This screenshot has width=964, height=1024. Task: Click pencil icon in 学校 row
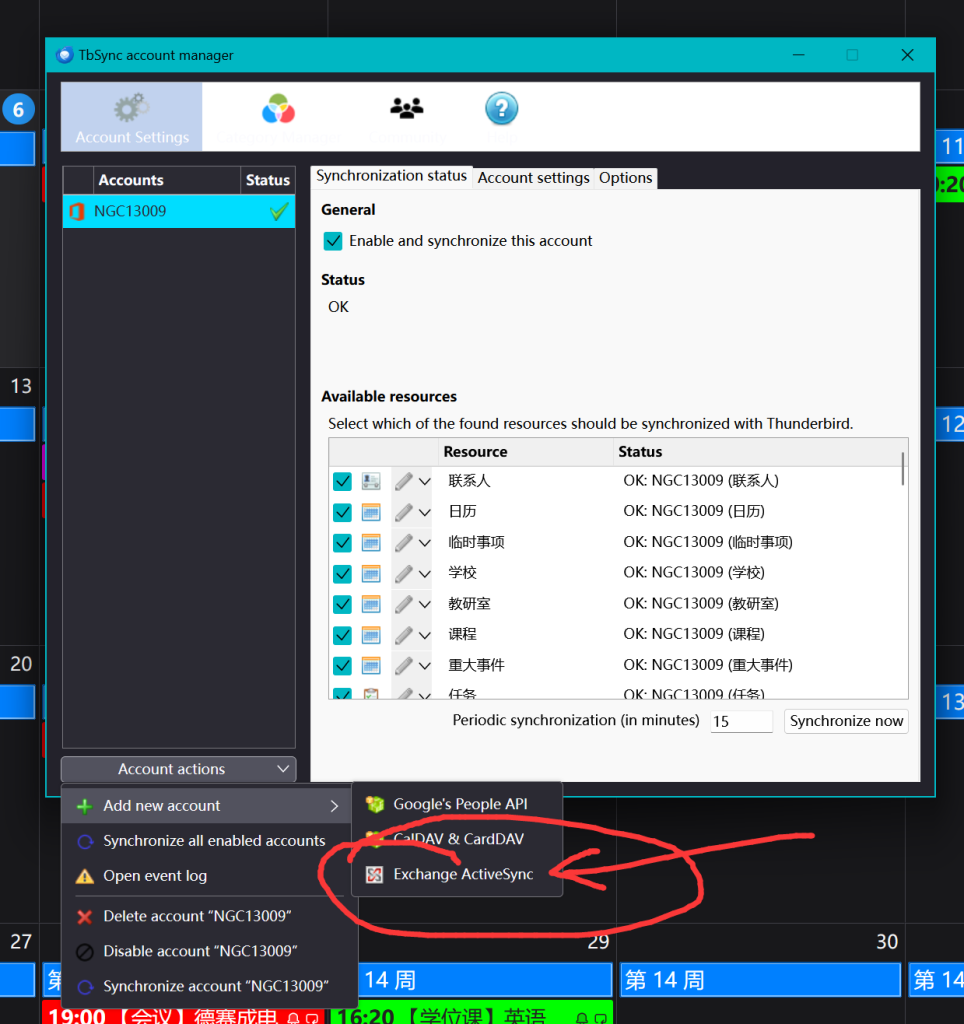[x=404, y=573]
